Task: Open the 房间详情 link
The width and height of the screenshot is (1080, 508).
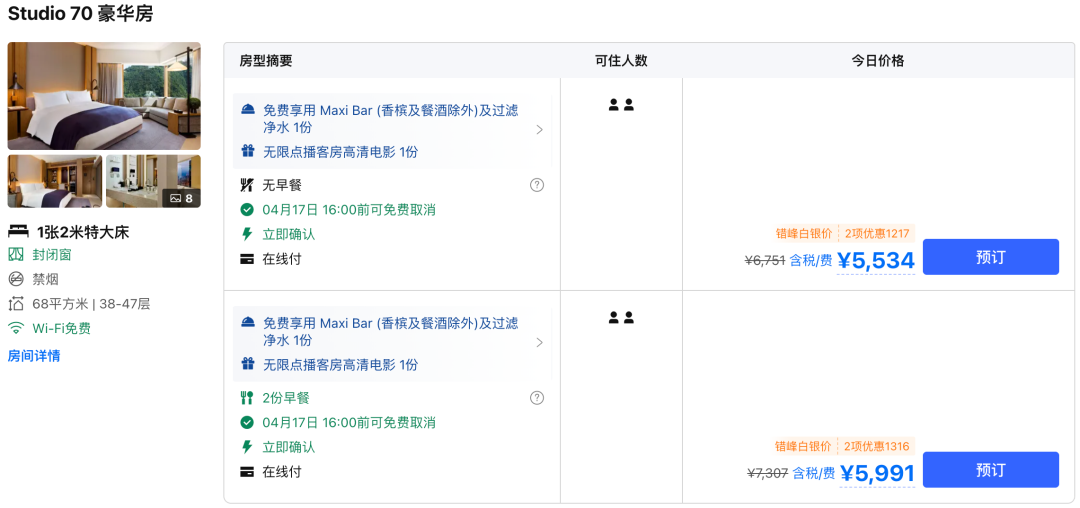Action: 34,356
